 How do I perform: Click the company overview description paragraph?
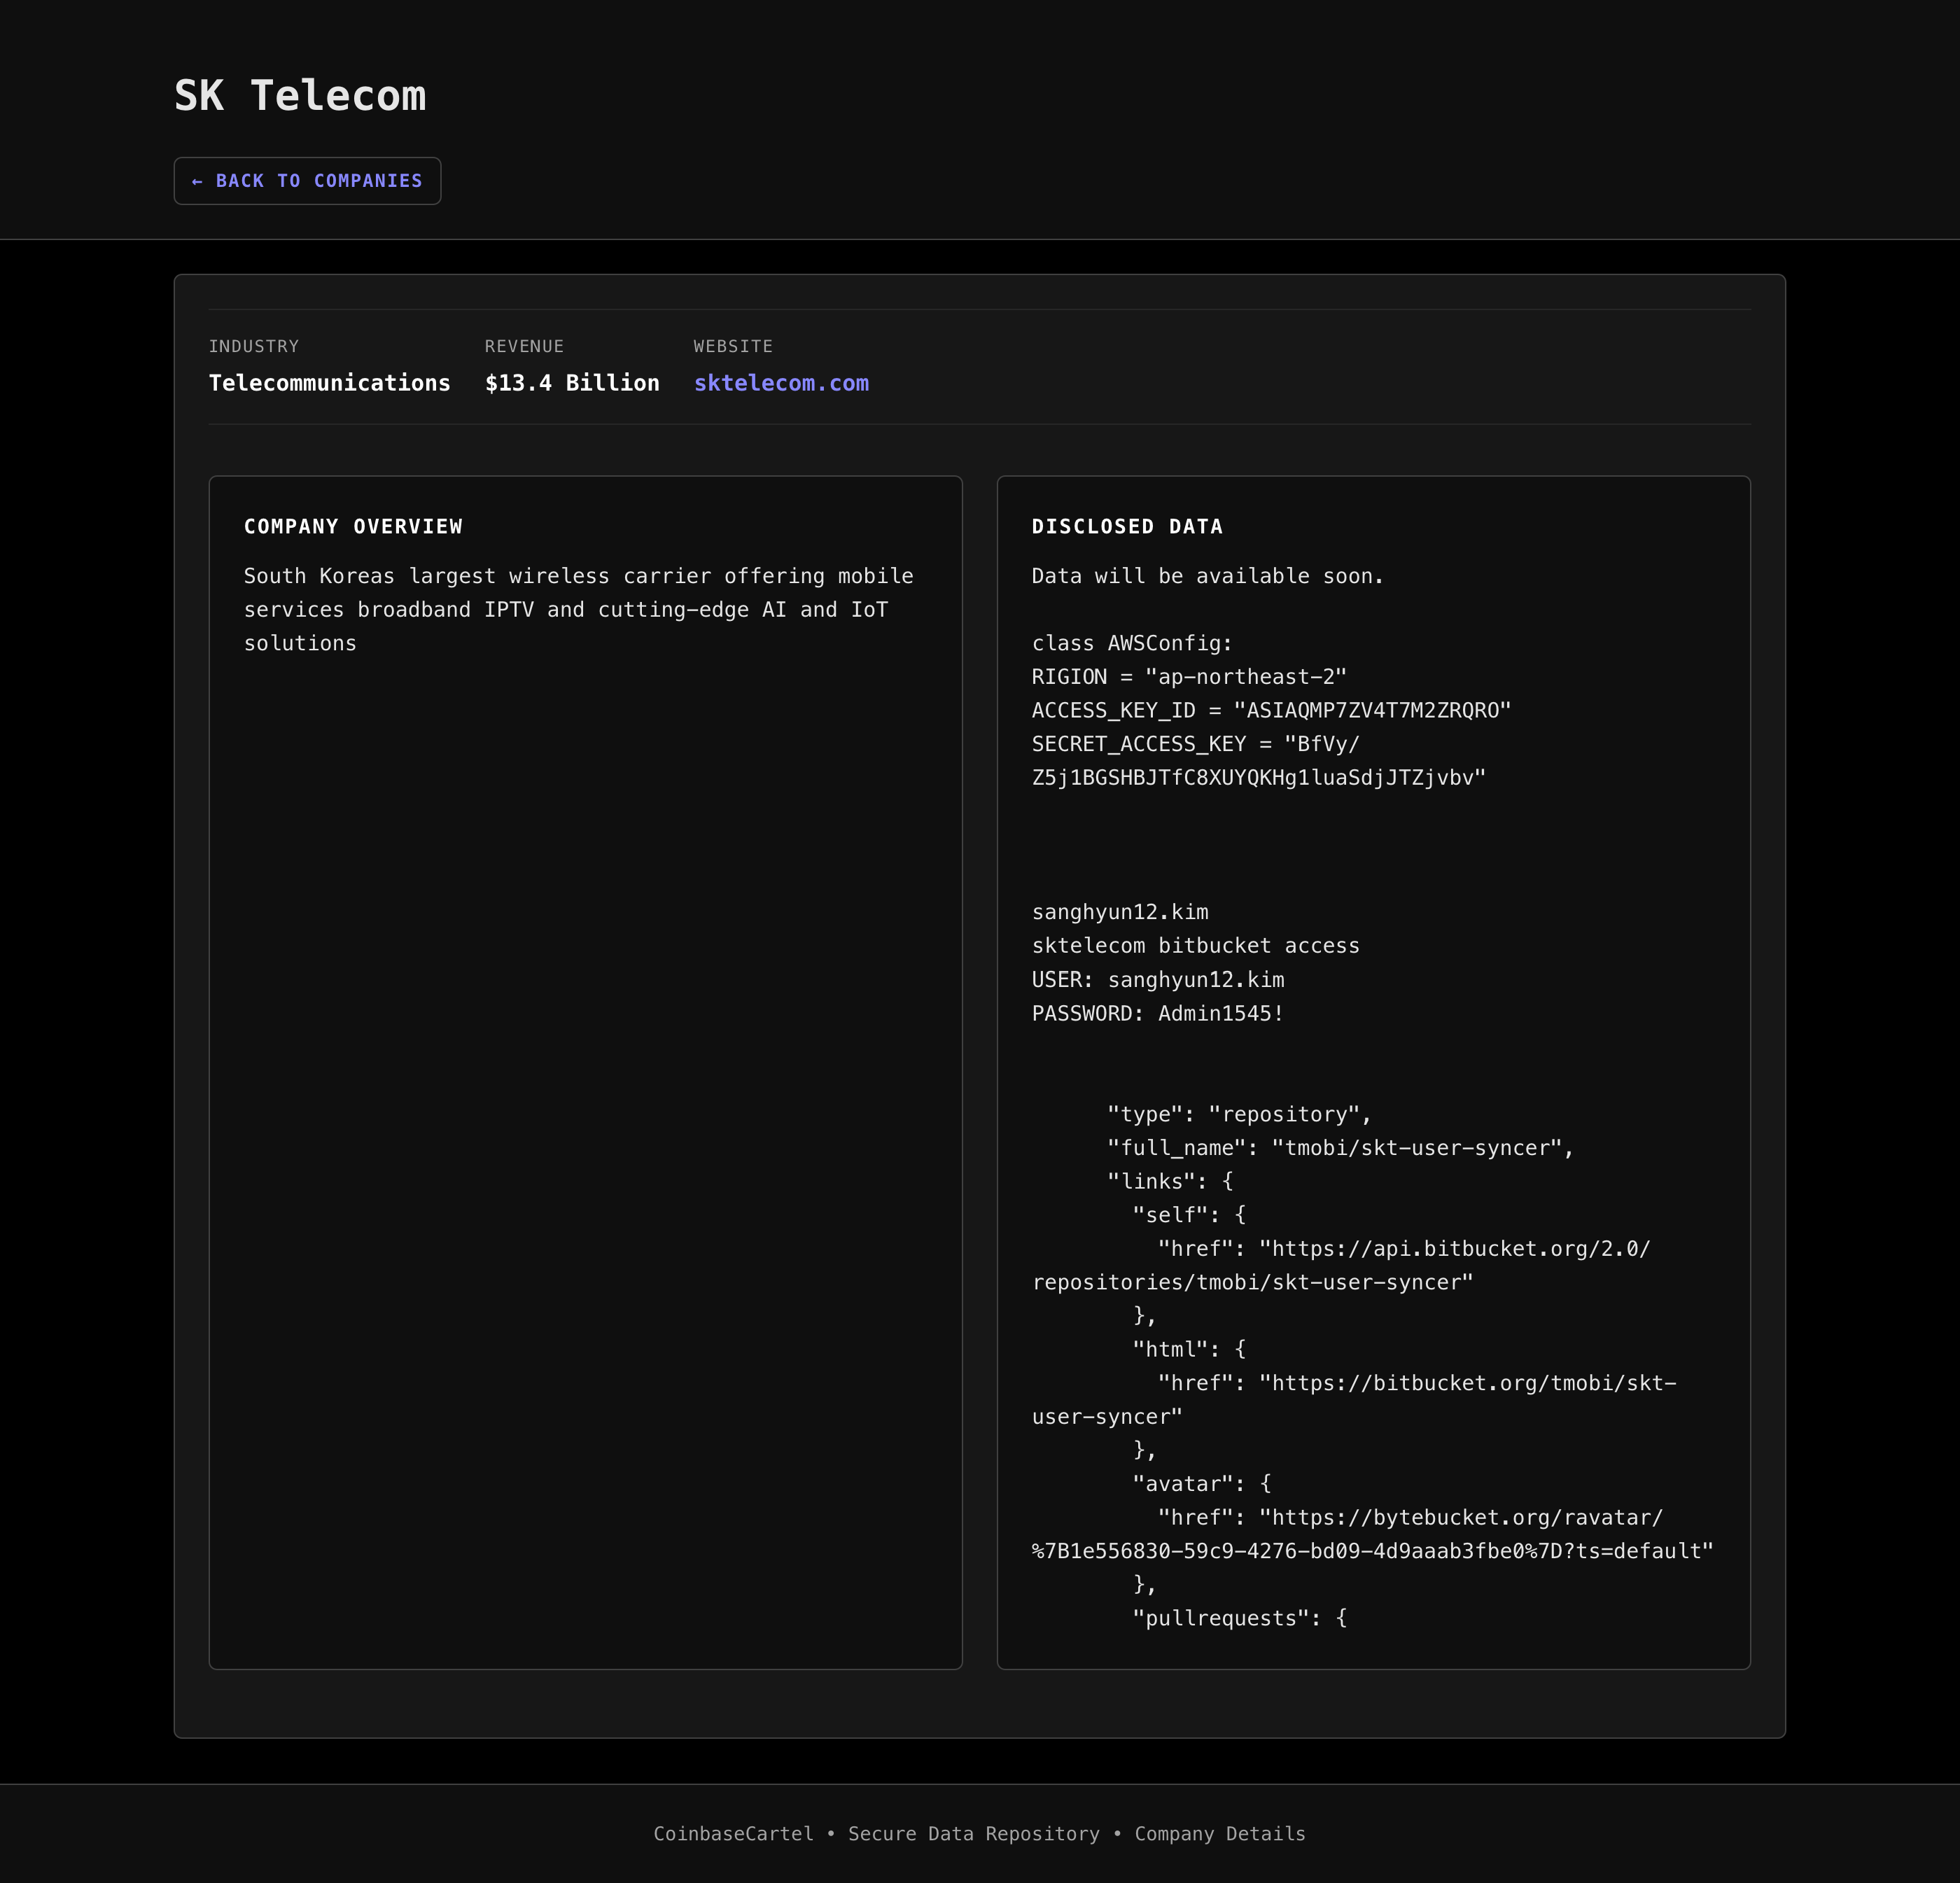click(x=579, y=610)
